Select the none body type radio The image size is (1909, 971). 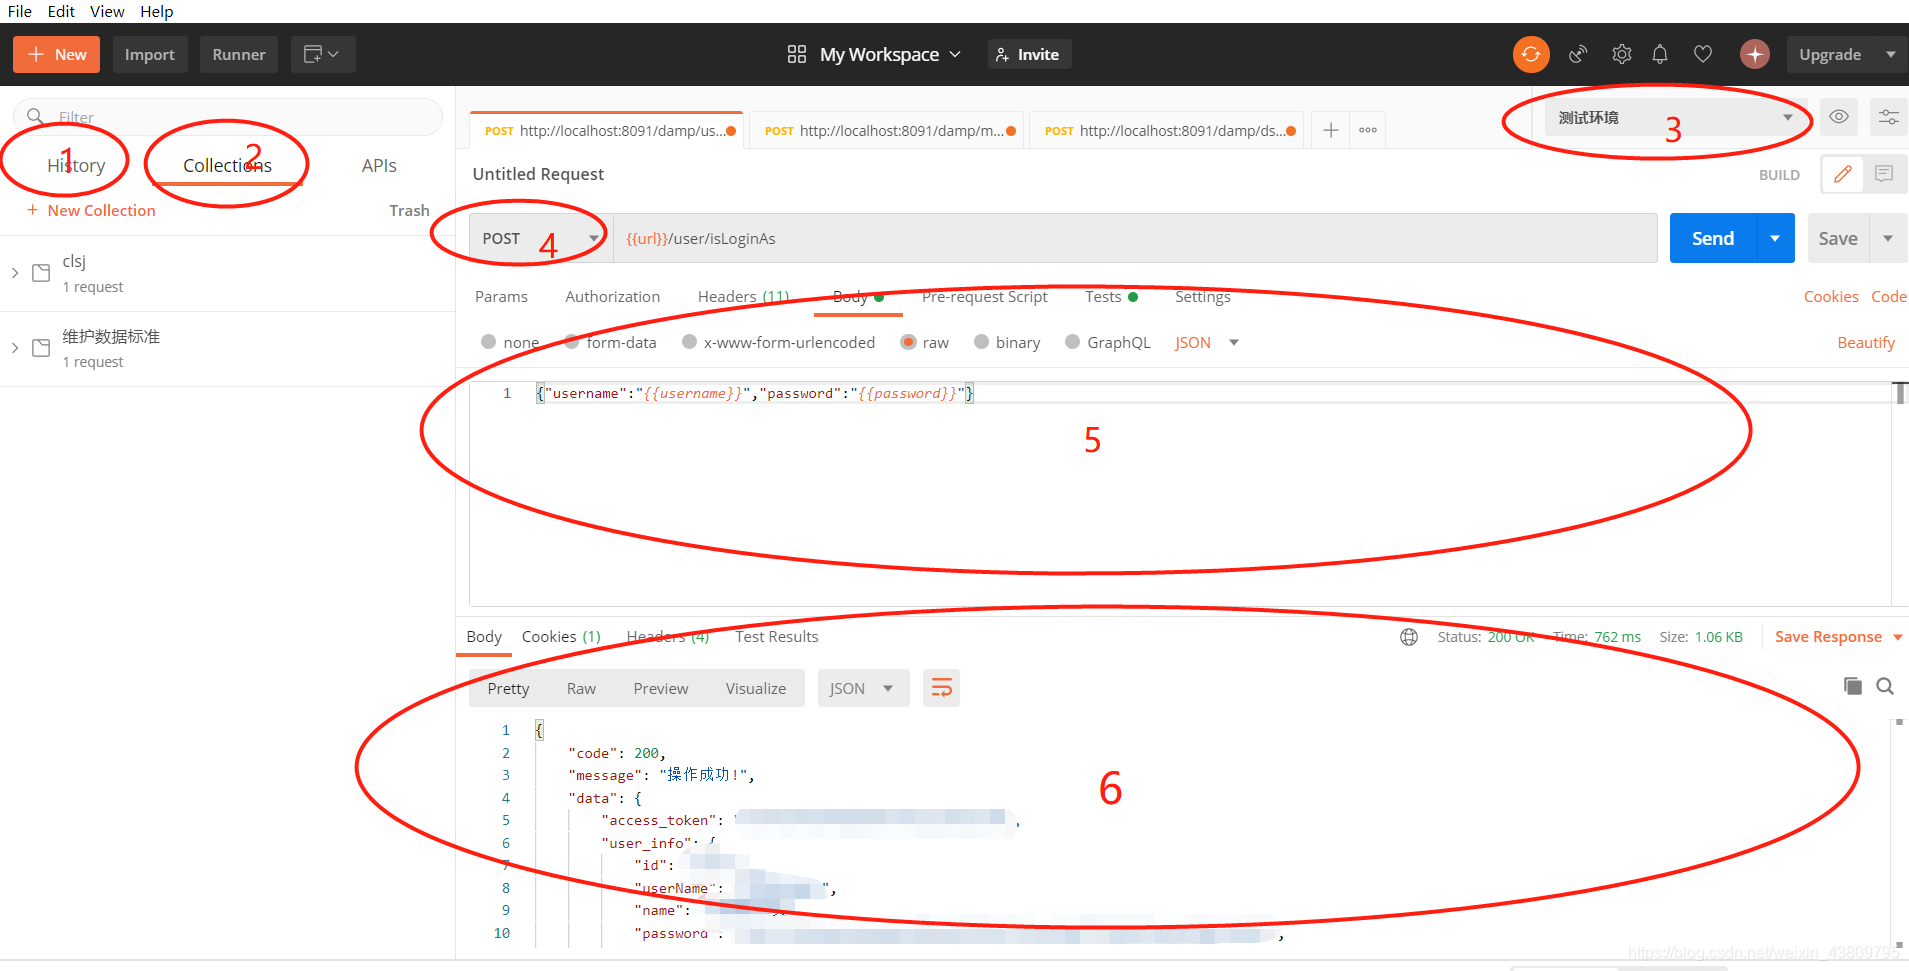coord(489,342)
